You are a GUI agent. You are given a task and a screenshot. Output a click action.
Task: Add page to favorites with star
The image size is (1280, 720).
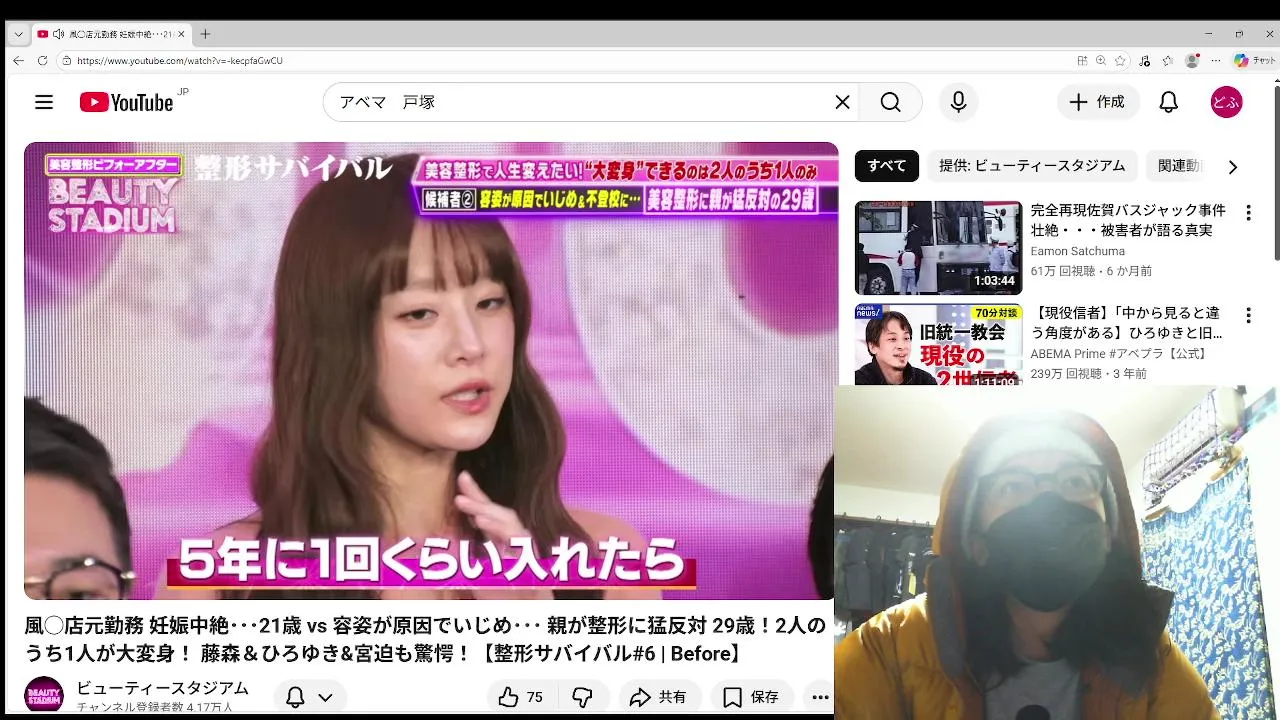(x=1120, y=61)
